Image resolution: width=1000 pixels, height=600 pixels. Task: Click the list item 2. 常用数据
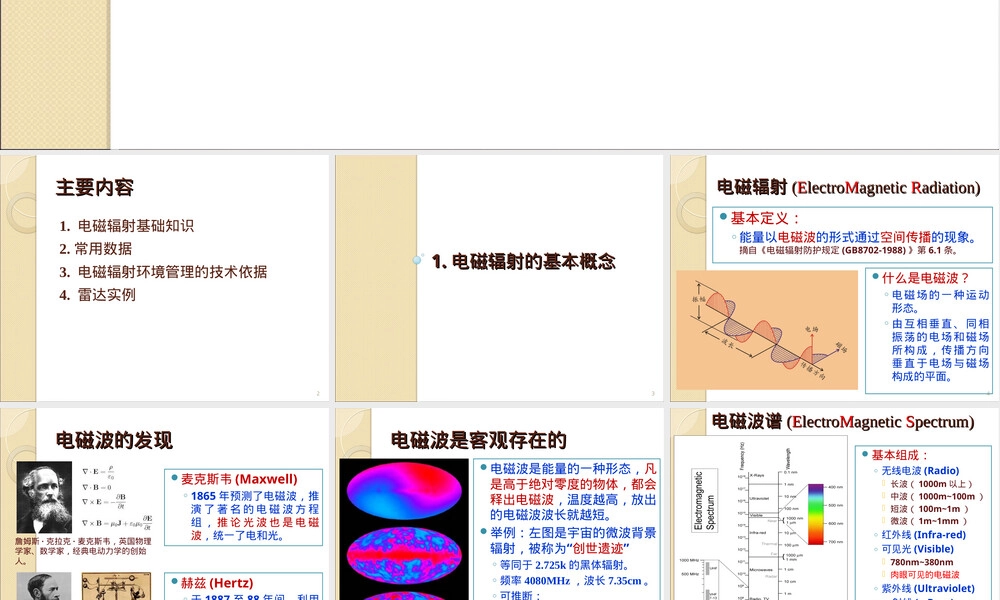96,249
